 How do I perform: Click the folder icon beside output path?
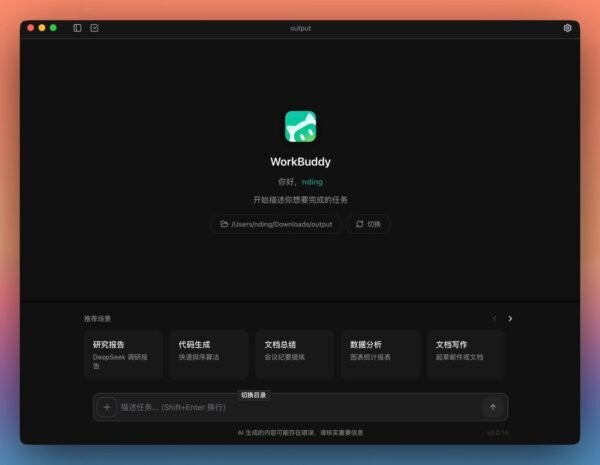224,224
